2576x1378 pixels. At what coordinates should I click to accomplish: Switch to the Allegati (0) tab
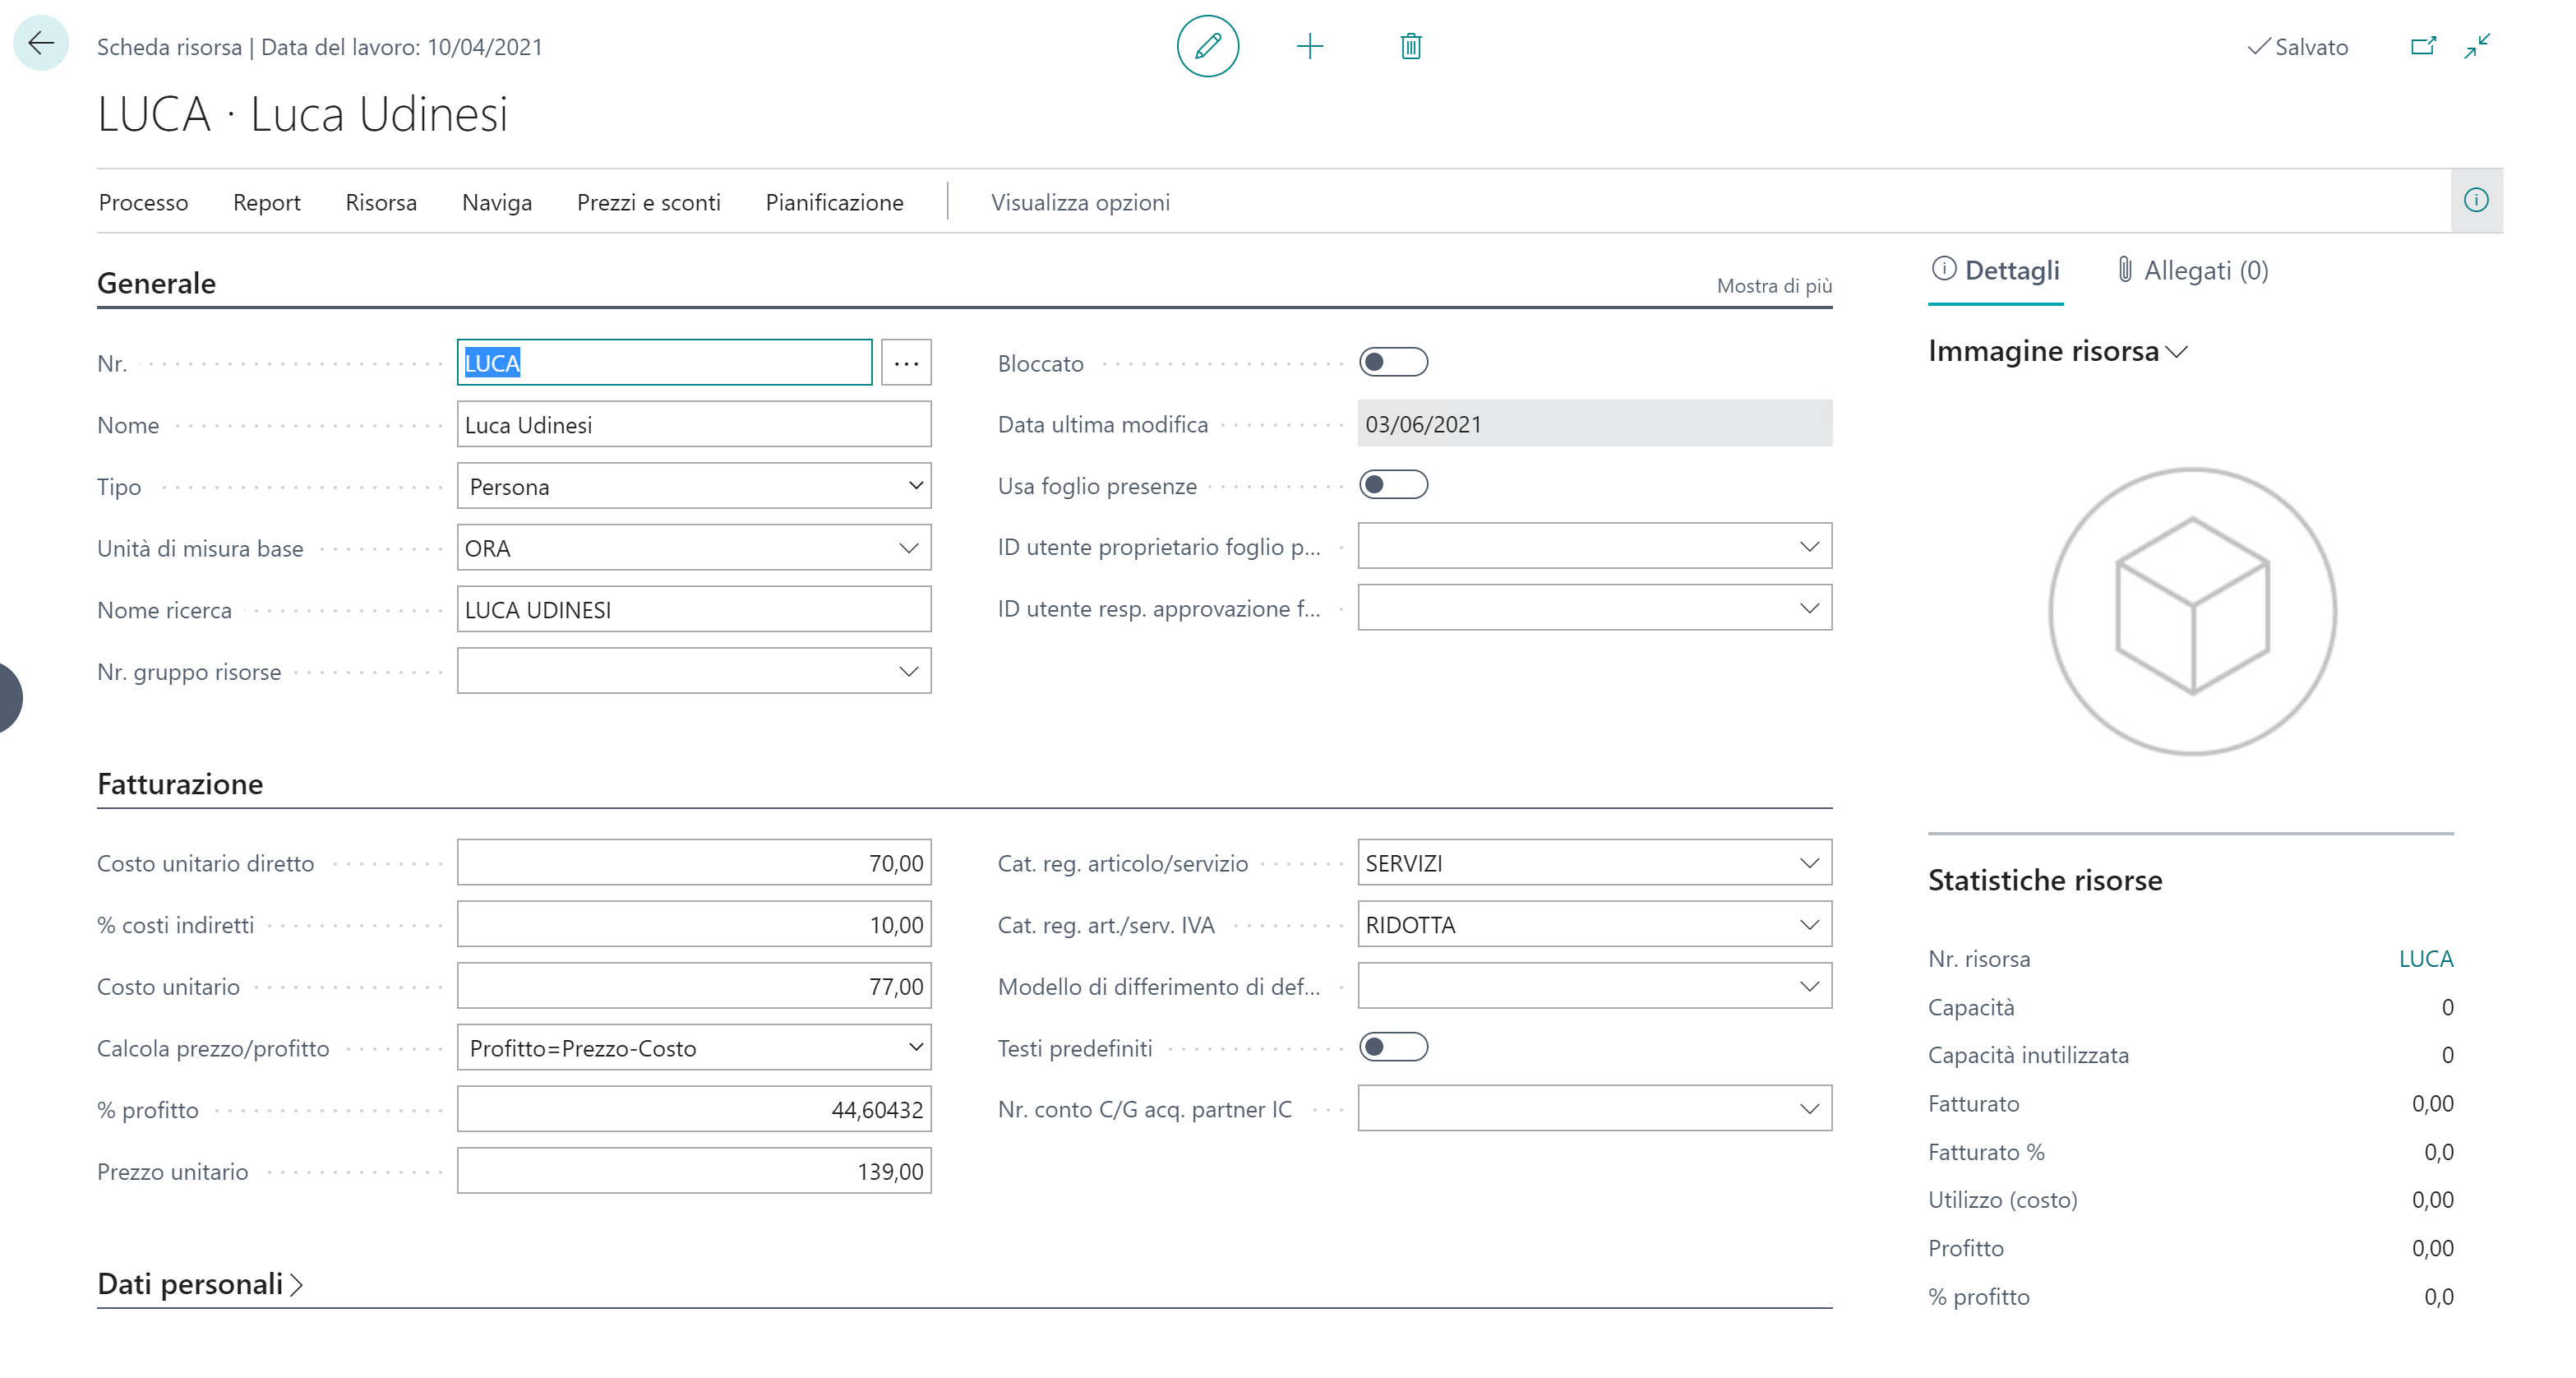coord(2193,270)
